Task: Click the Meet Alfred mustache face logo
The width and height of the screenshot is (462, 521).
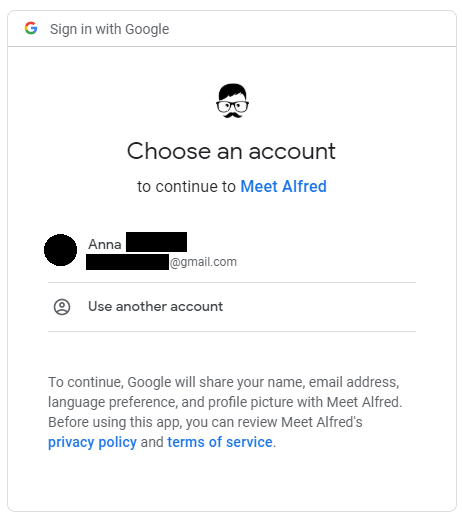Action: pos(232,101)
